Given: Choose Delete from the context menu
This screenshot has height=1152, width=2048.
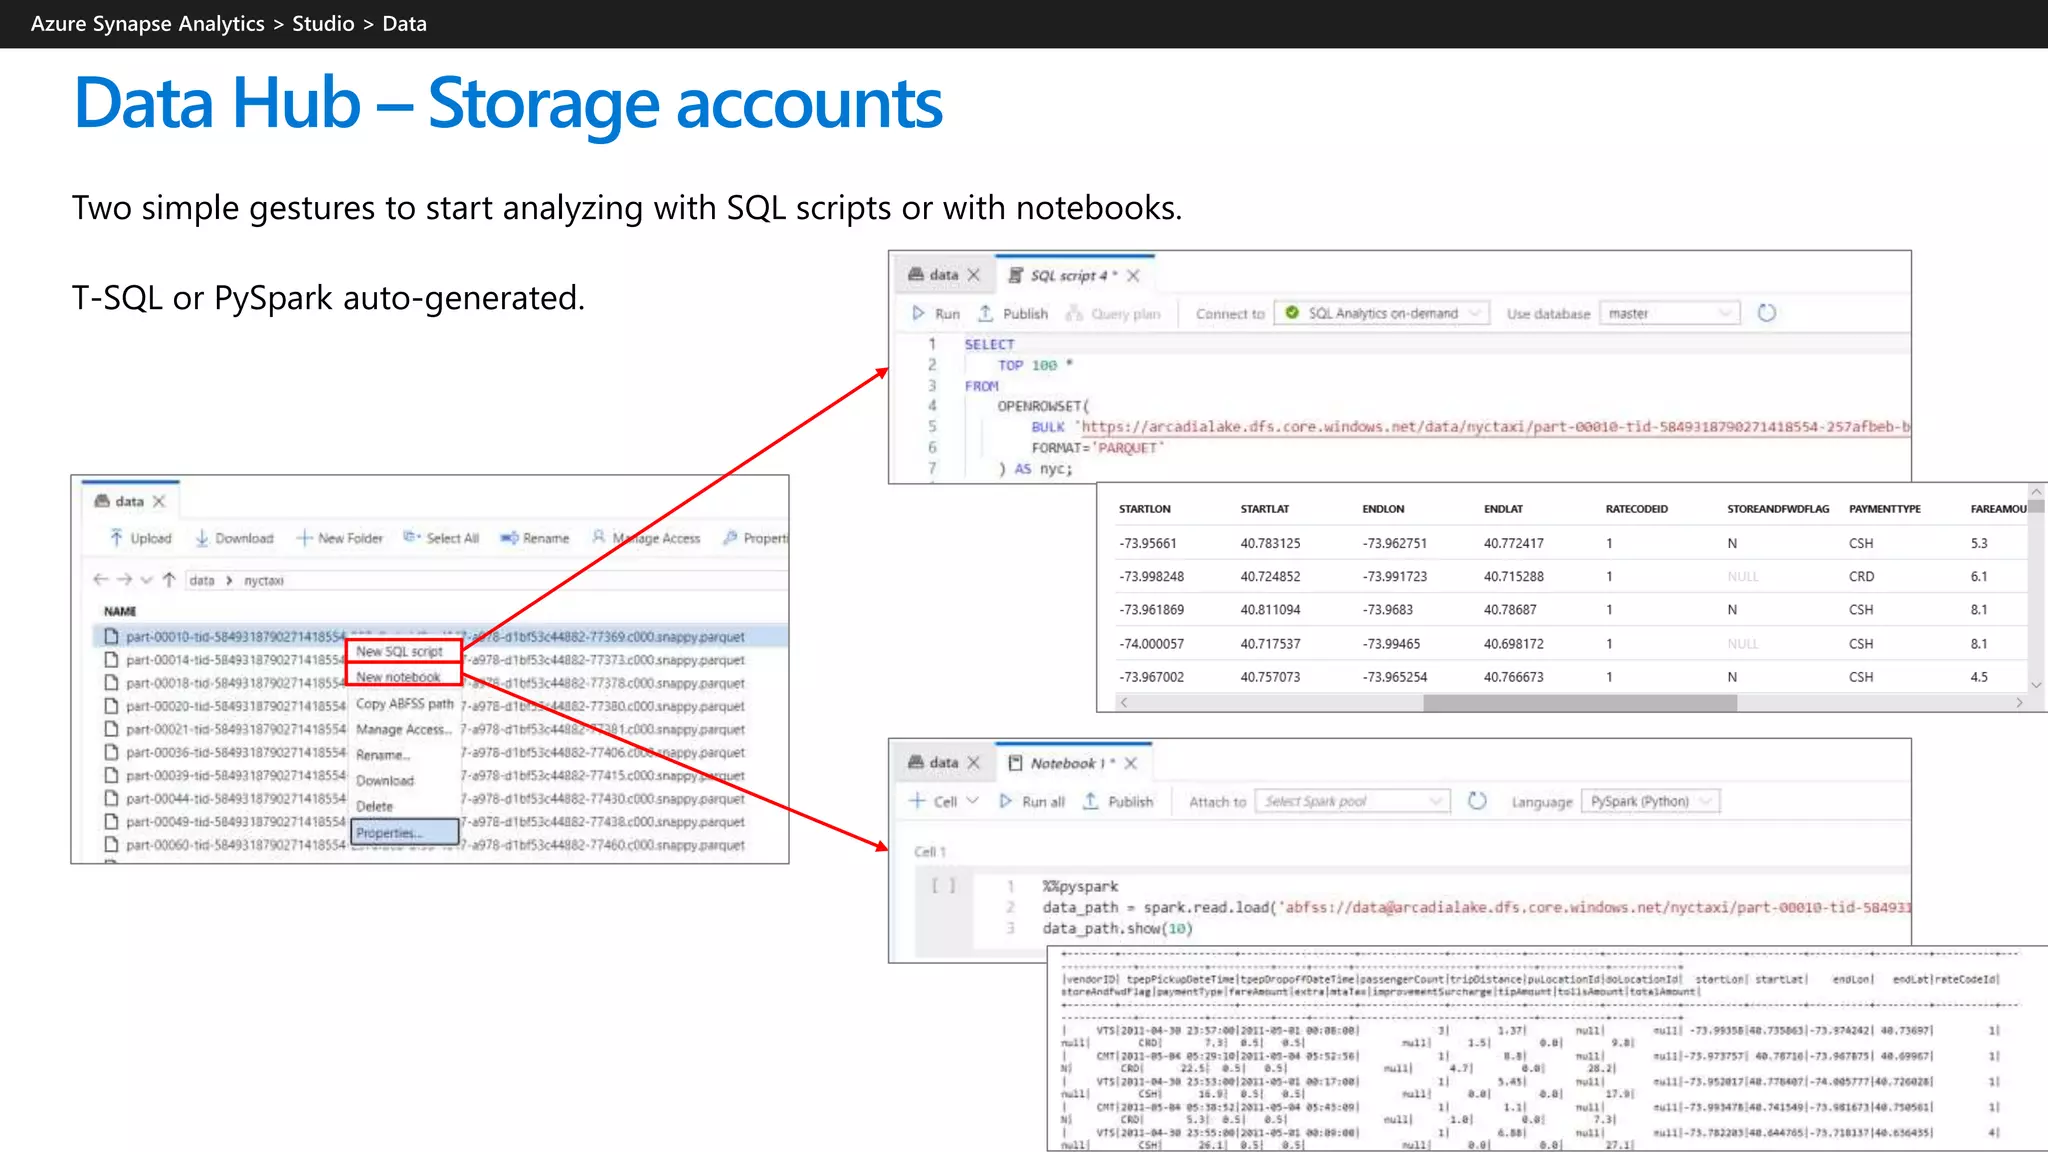Looking at the screenshot, I should 375,806.
